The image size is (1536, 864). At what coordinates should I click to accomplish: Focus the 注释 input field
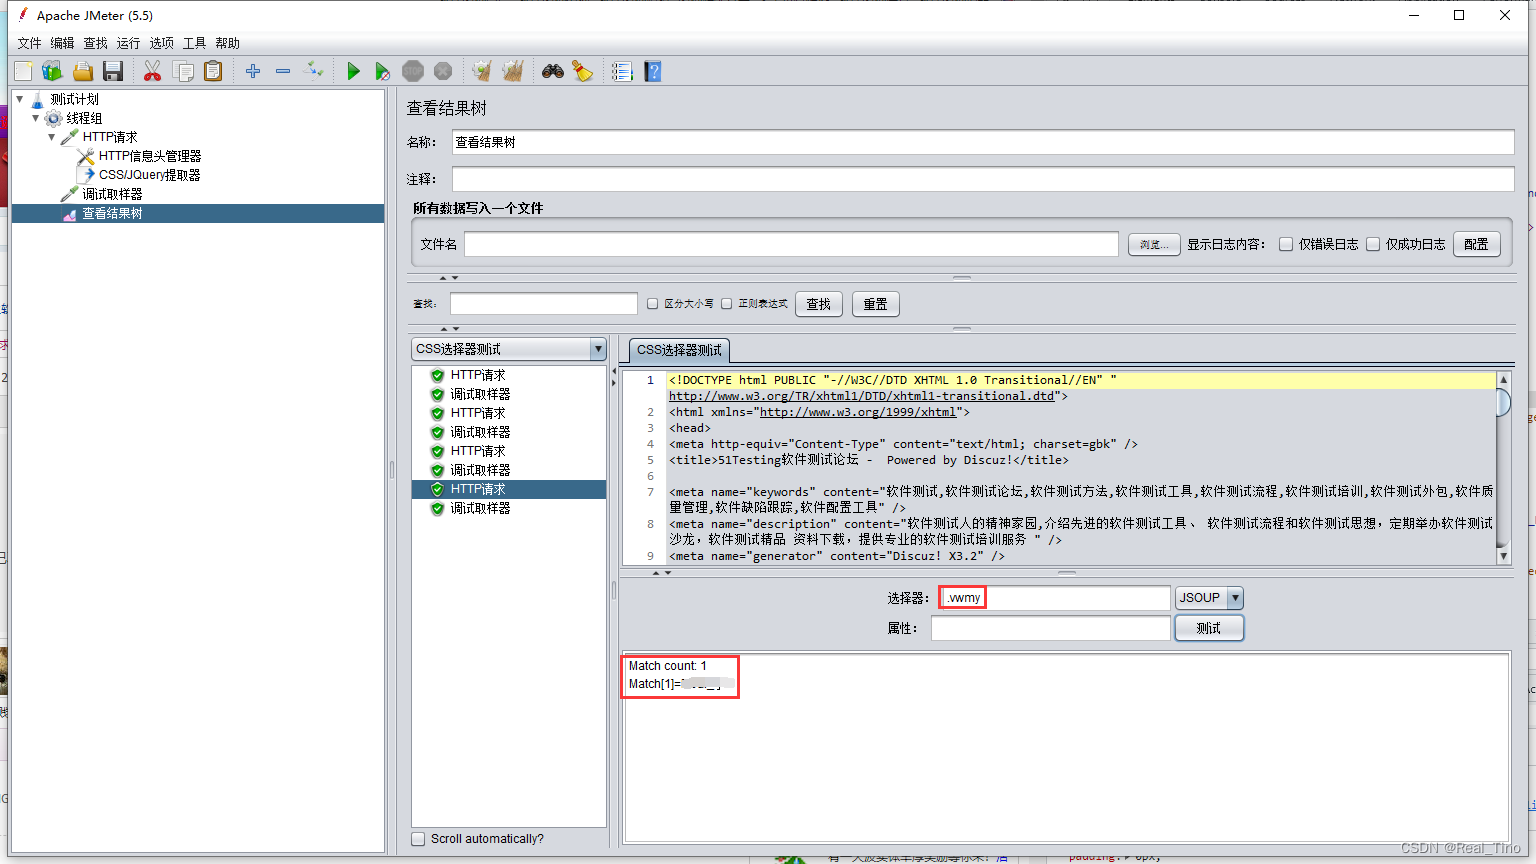click(983, 179)
